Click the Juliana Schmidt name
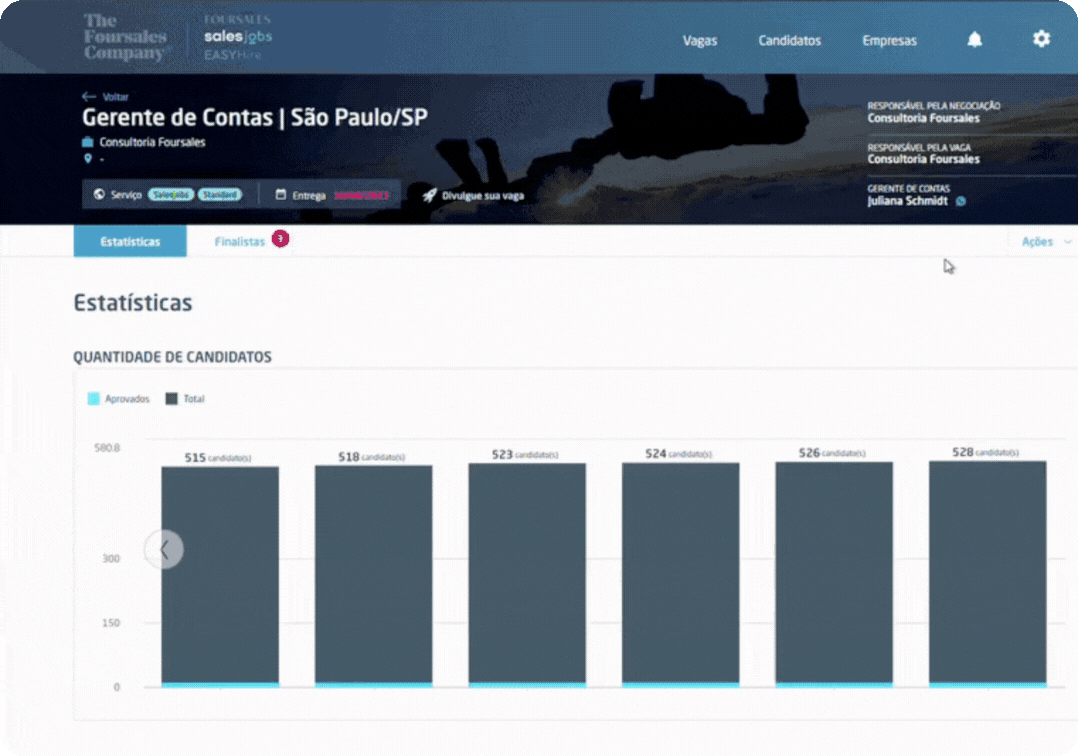This screenshot has width=1080, height=756. [907, 201]
